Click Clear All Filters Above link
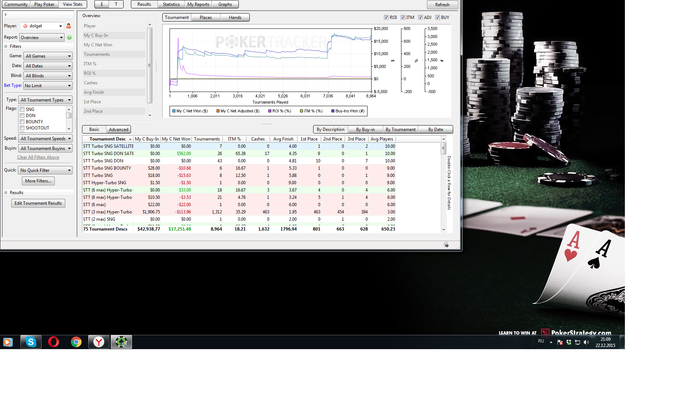This screenshot has width=700, height=394. [38, 158]
